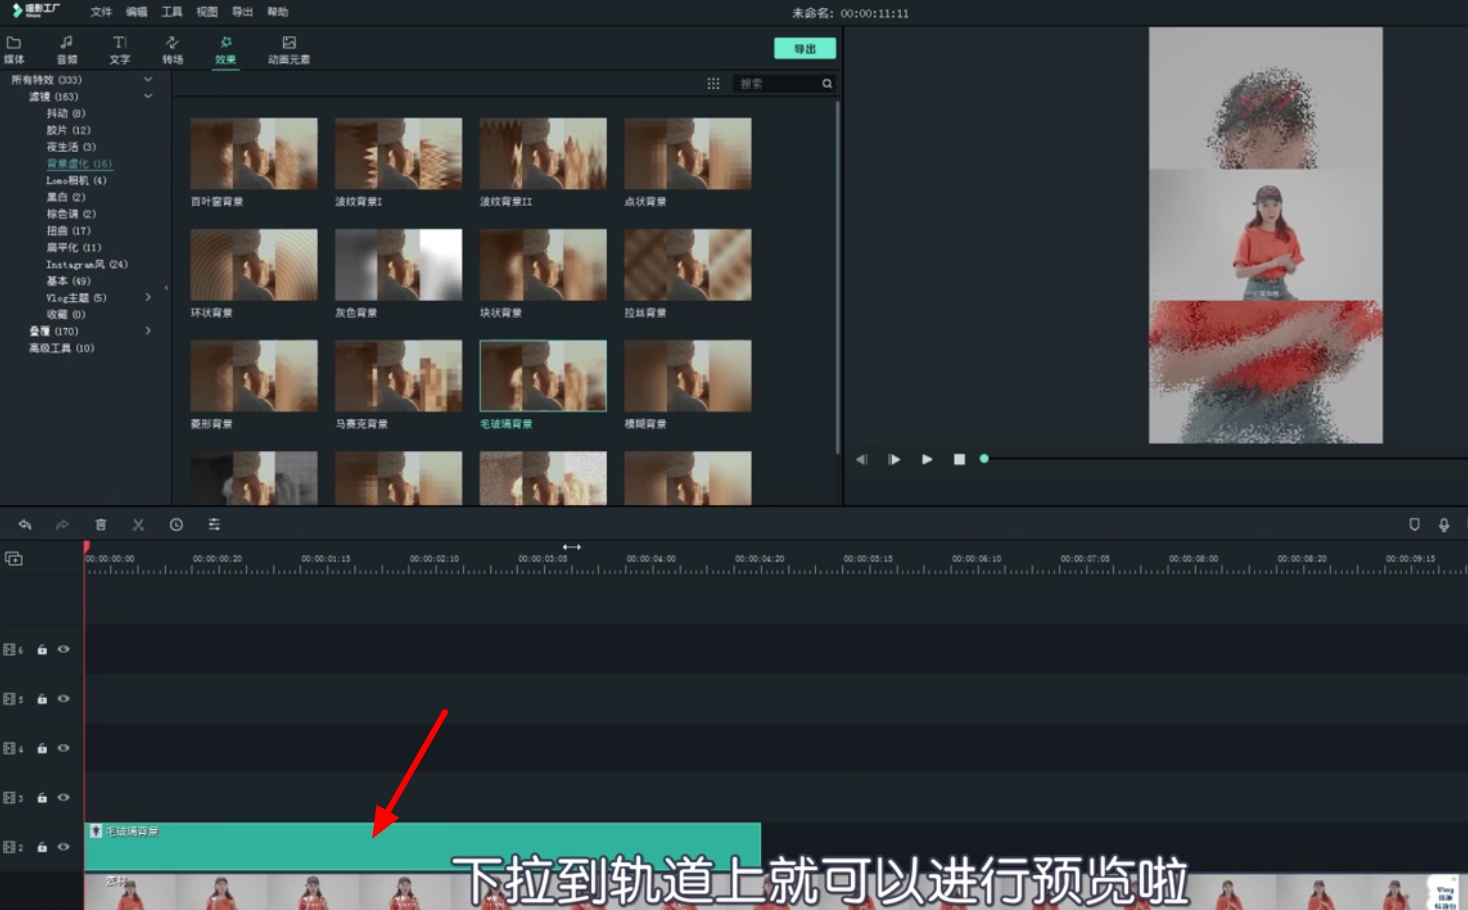Viewport: 1468px width, 910px height.
Task: Open the voiceover microphone tool
Action: (1443, 524)
